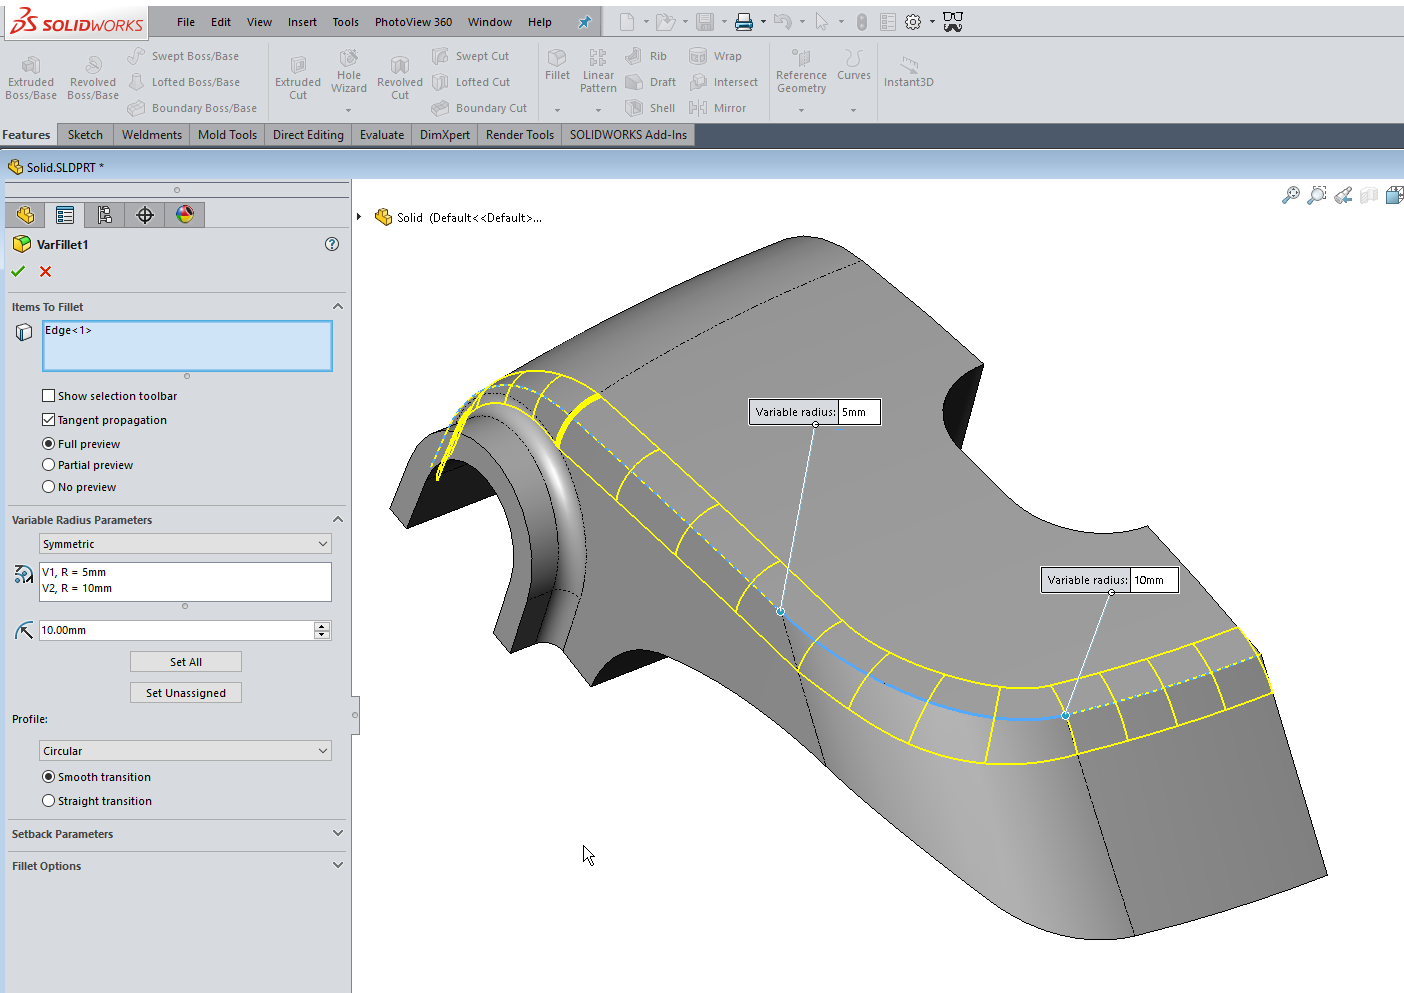Select No preview option
1404x993 pixels.
(48, 487)
